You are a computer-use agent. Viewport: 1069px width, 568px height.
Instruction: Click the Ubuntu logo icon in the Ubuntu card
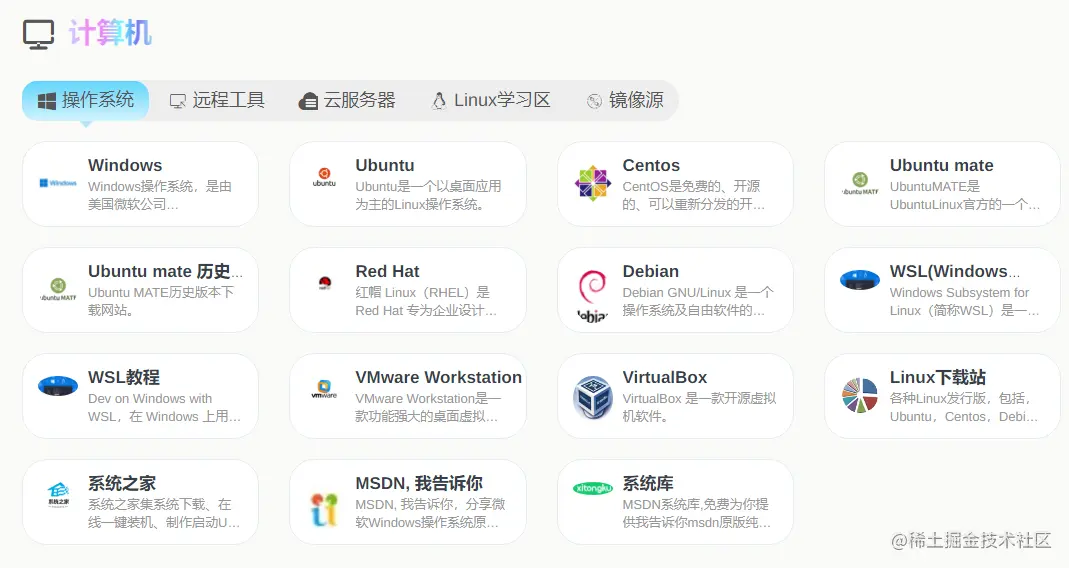tap(325, 177)
